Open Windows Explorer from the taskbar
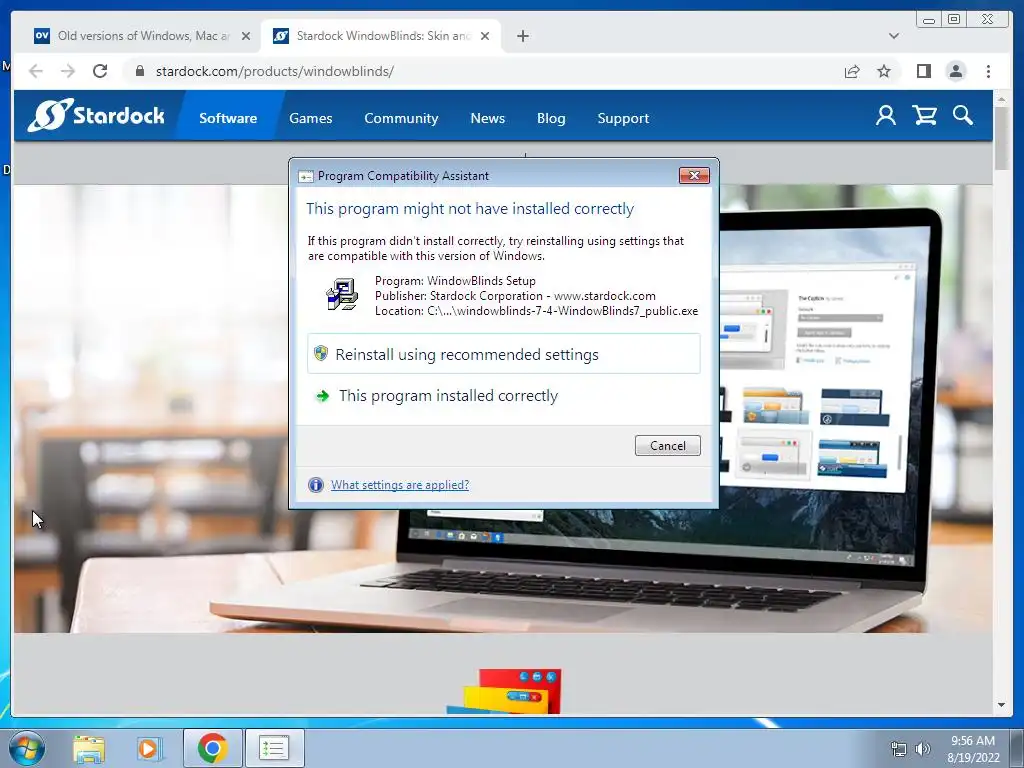The width and height of the screenshot is (1024, 768). tap(89, 748)
